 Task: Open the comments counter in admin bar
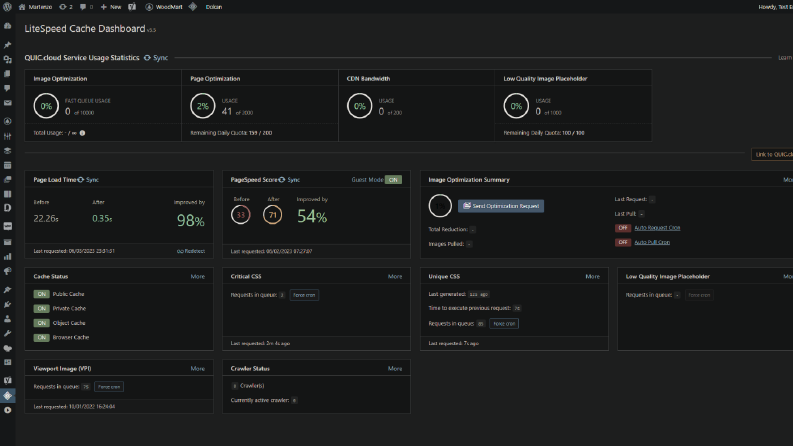tap(86, 7)
